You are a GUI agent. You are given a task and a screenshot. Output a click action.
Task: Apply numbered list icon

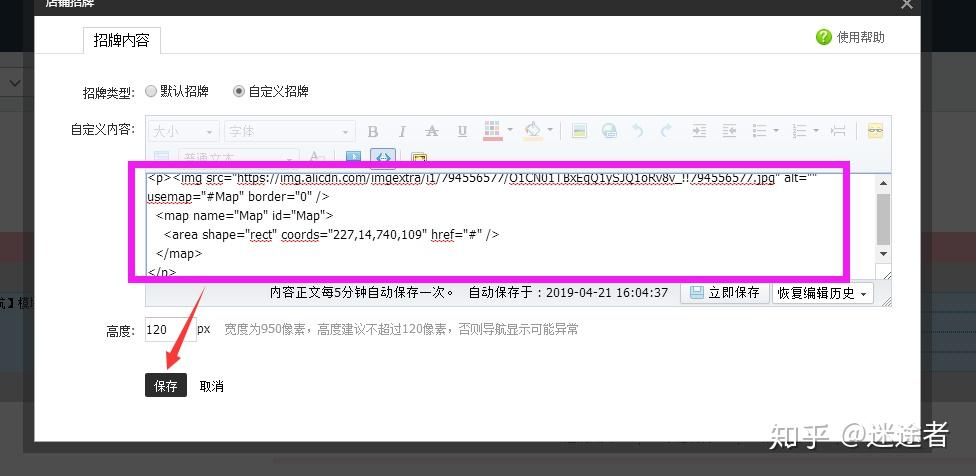[799, 131]
